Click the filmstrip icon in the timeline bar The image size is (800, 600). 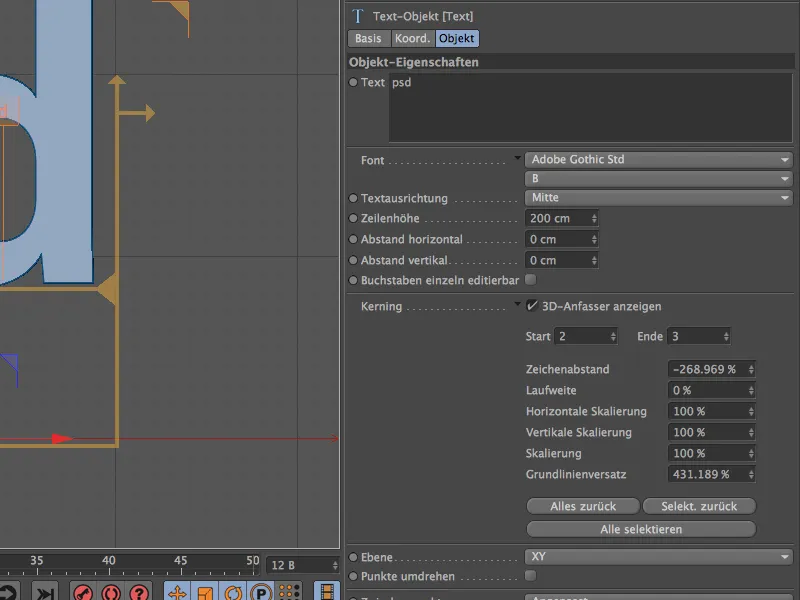pyautogui.click(x=327, y=592)
